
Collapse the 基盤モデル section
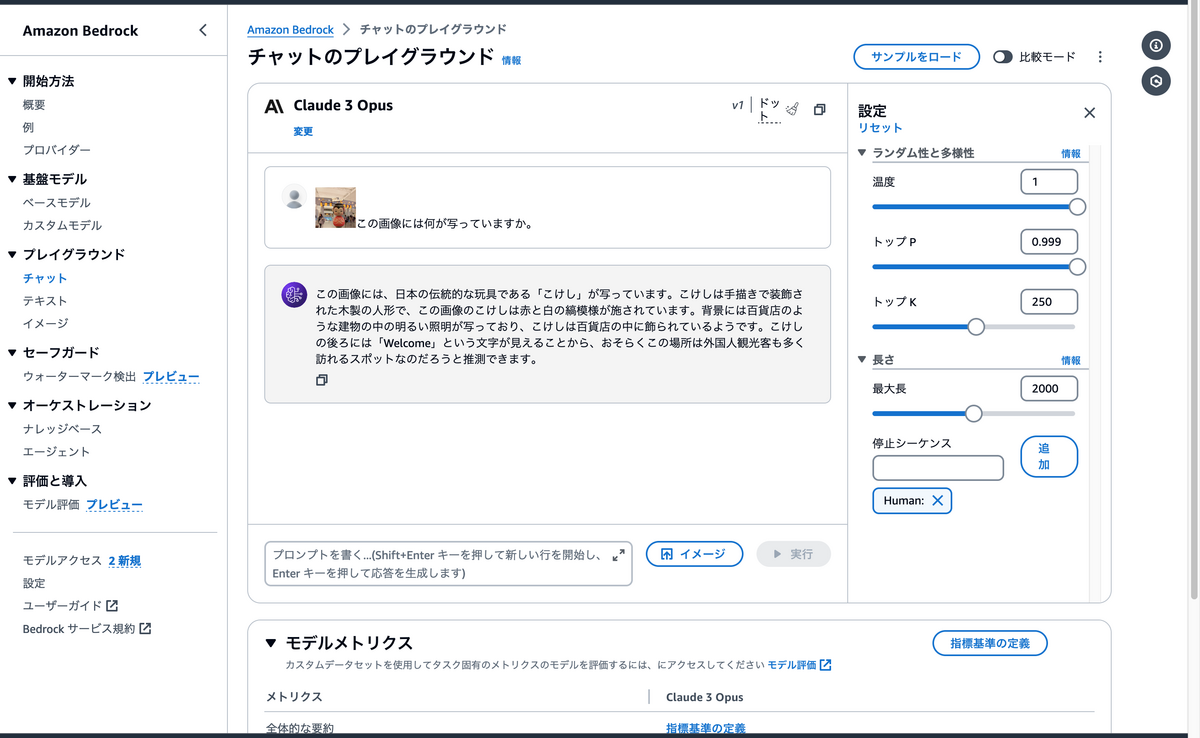pyautogui.click(x=12, y=179)
